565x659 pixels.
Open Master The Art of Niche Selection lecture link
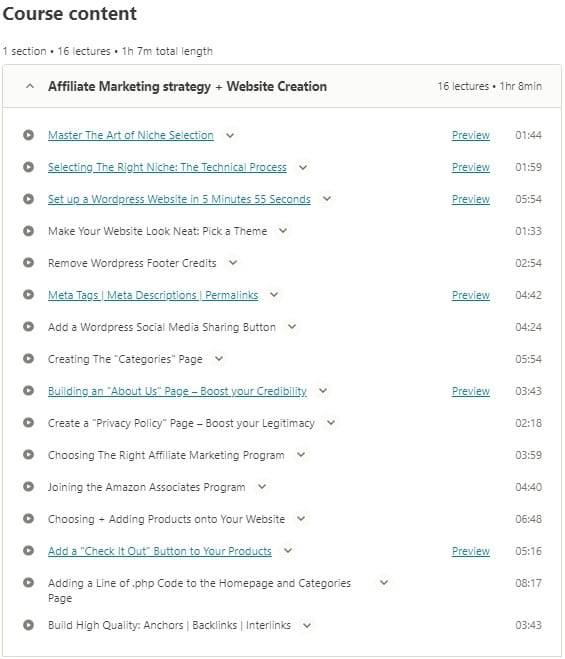[x=131, y=135]
